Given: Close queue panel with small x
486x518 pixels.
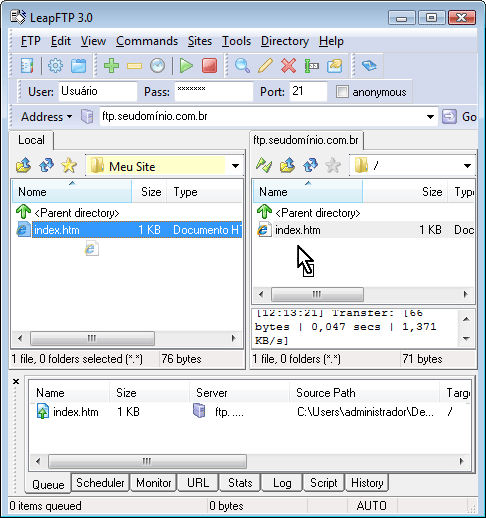Looking at the screenshot, I should [16, 381].
